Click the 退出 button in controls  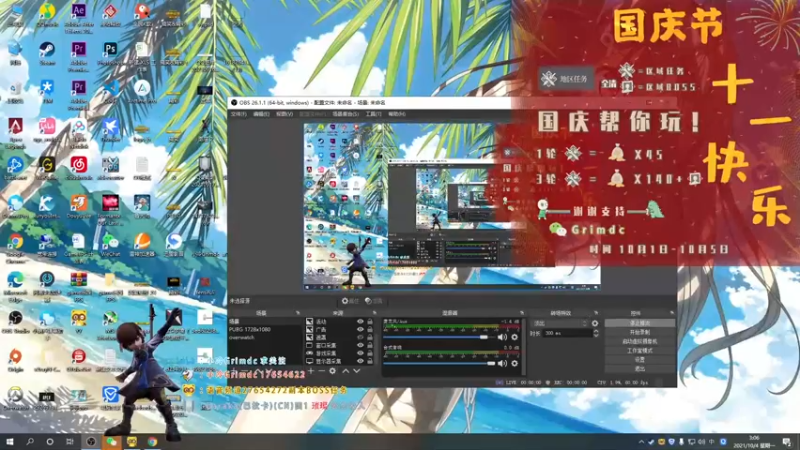[640, 368]
